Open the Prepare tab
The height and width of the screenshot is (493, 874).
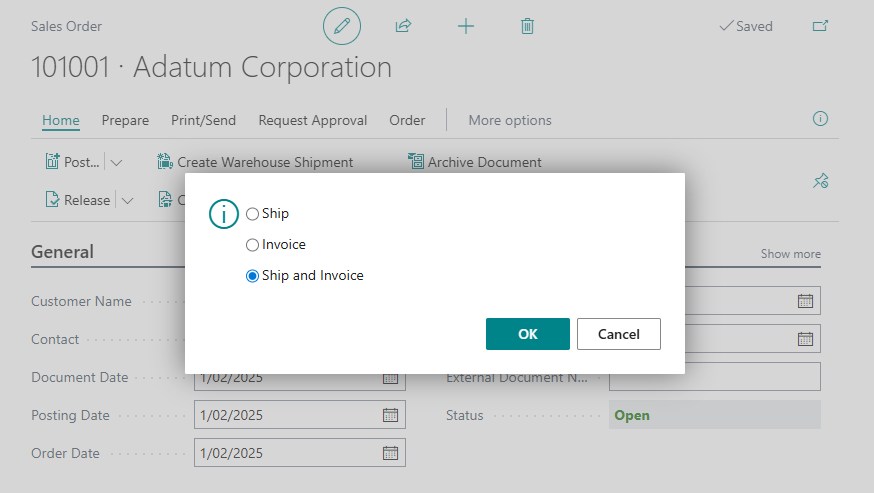click(125, 120)
